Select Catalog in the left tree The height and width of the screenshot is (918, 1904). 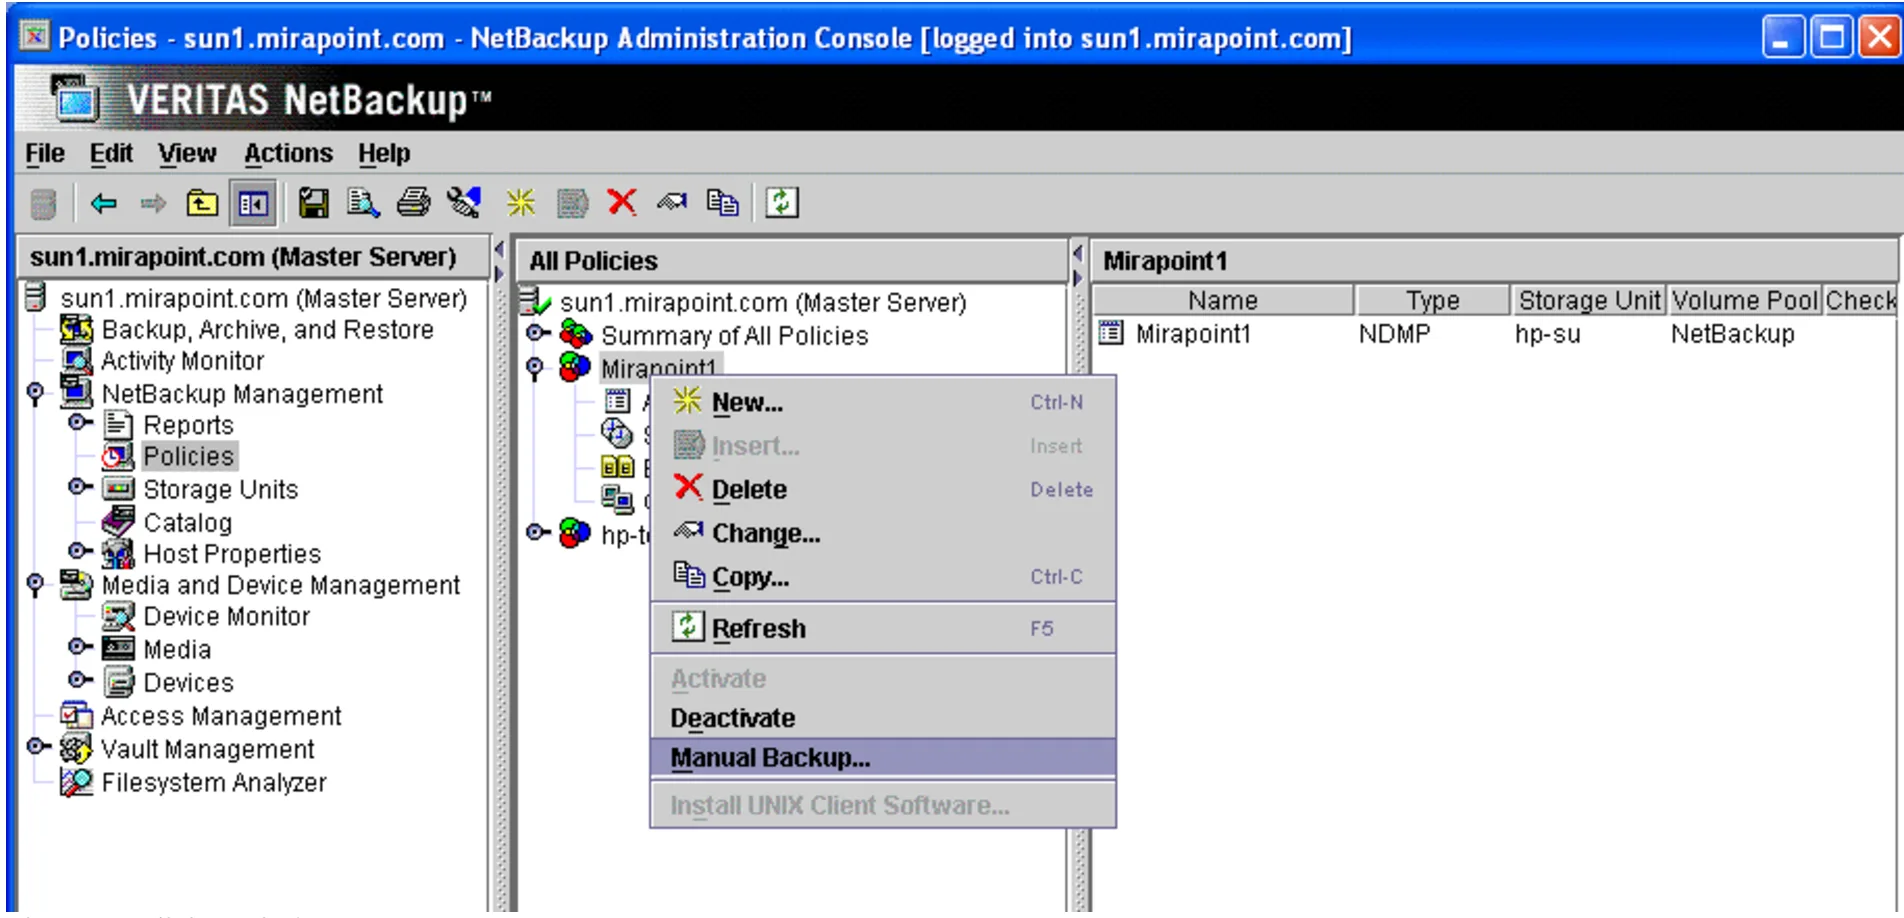point(187,523)
